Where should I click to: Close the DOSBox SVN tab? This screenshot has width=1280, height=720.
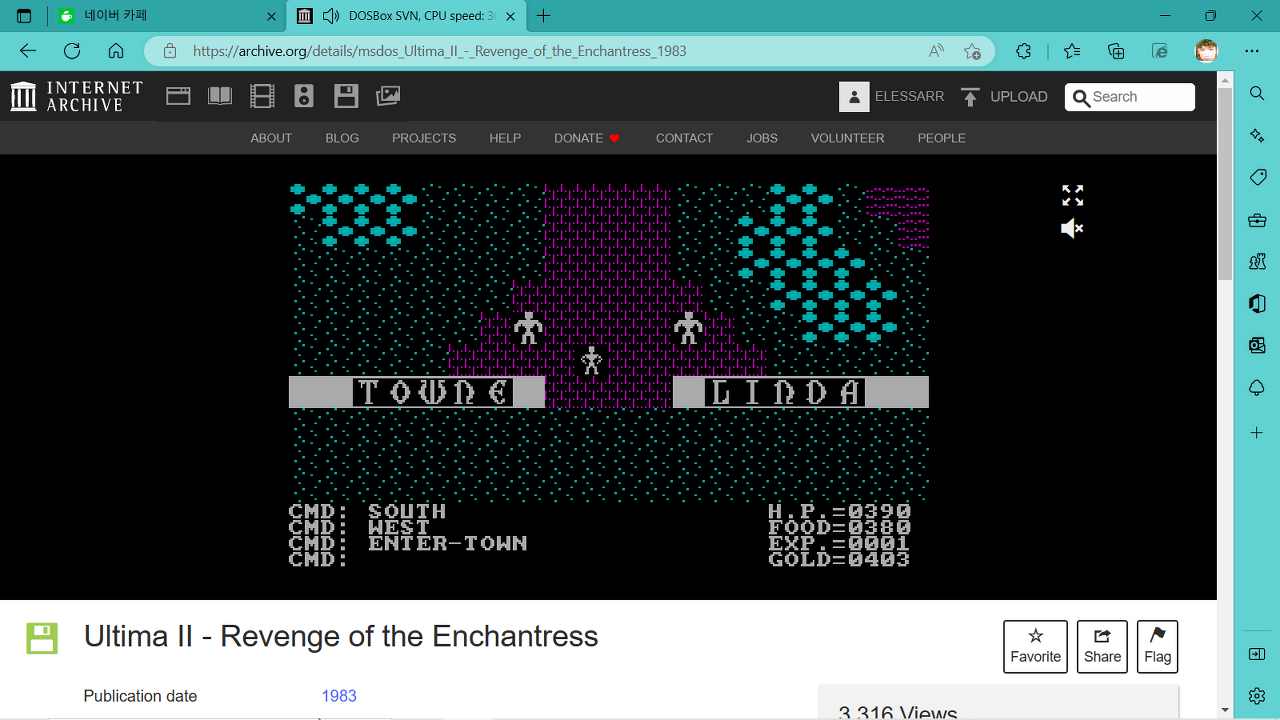coord(510,16)
